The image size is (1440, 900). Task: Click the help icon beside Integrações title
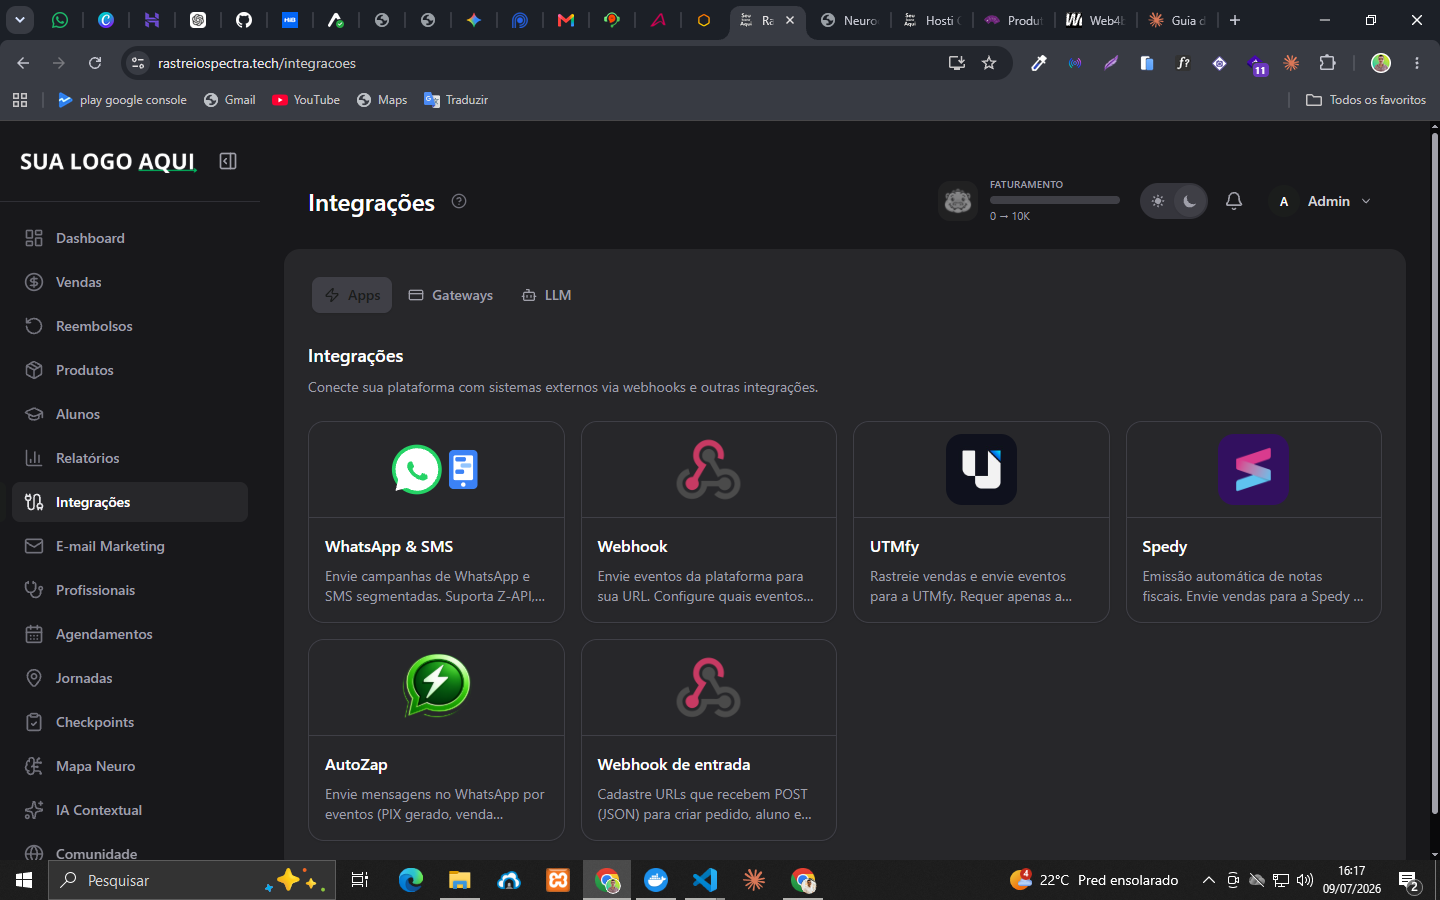coord(459,201)
